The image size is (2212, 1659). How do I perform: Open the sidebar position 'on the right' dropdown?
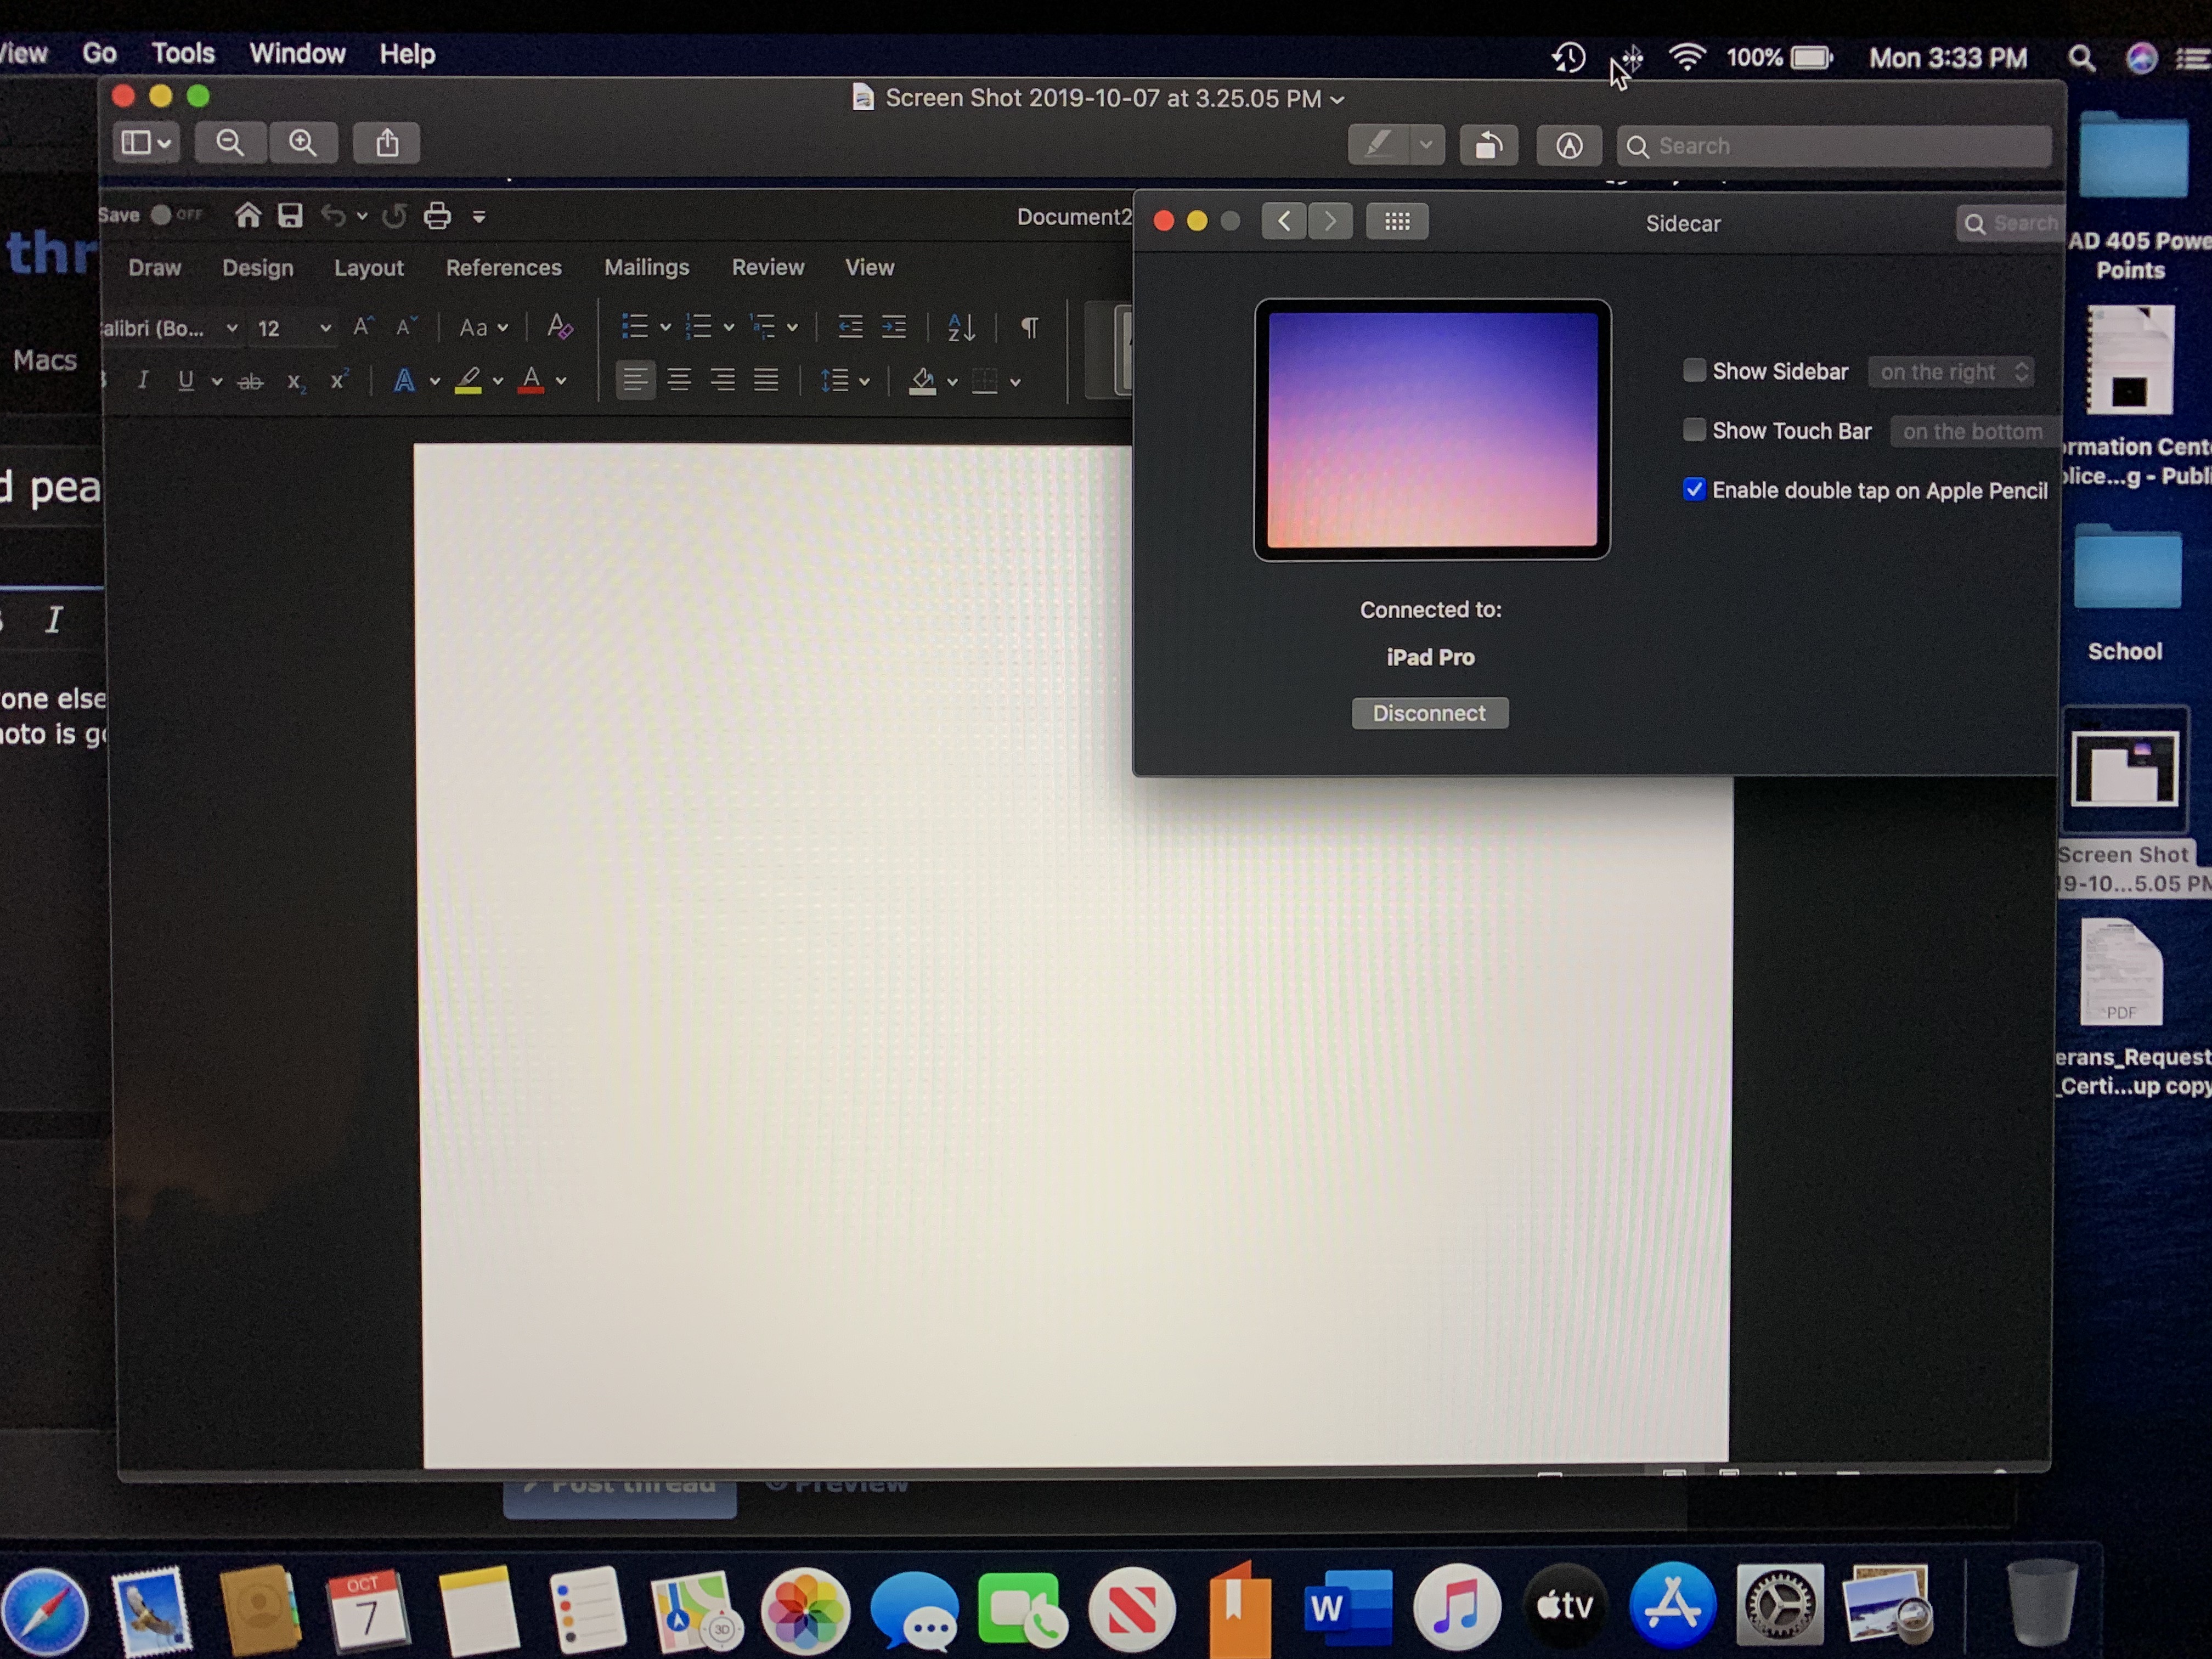click(x=1951, y=372)
